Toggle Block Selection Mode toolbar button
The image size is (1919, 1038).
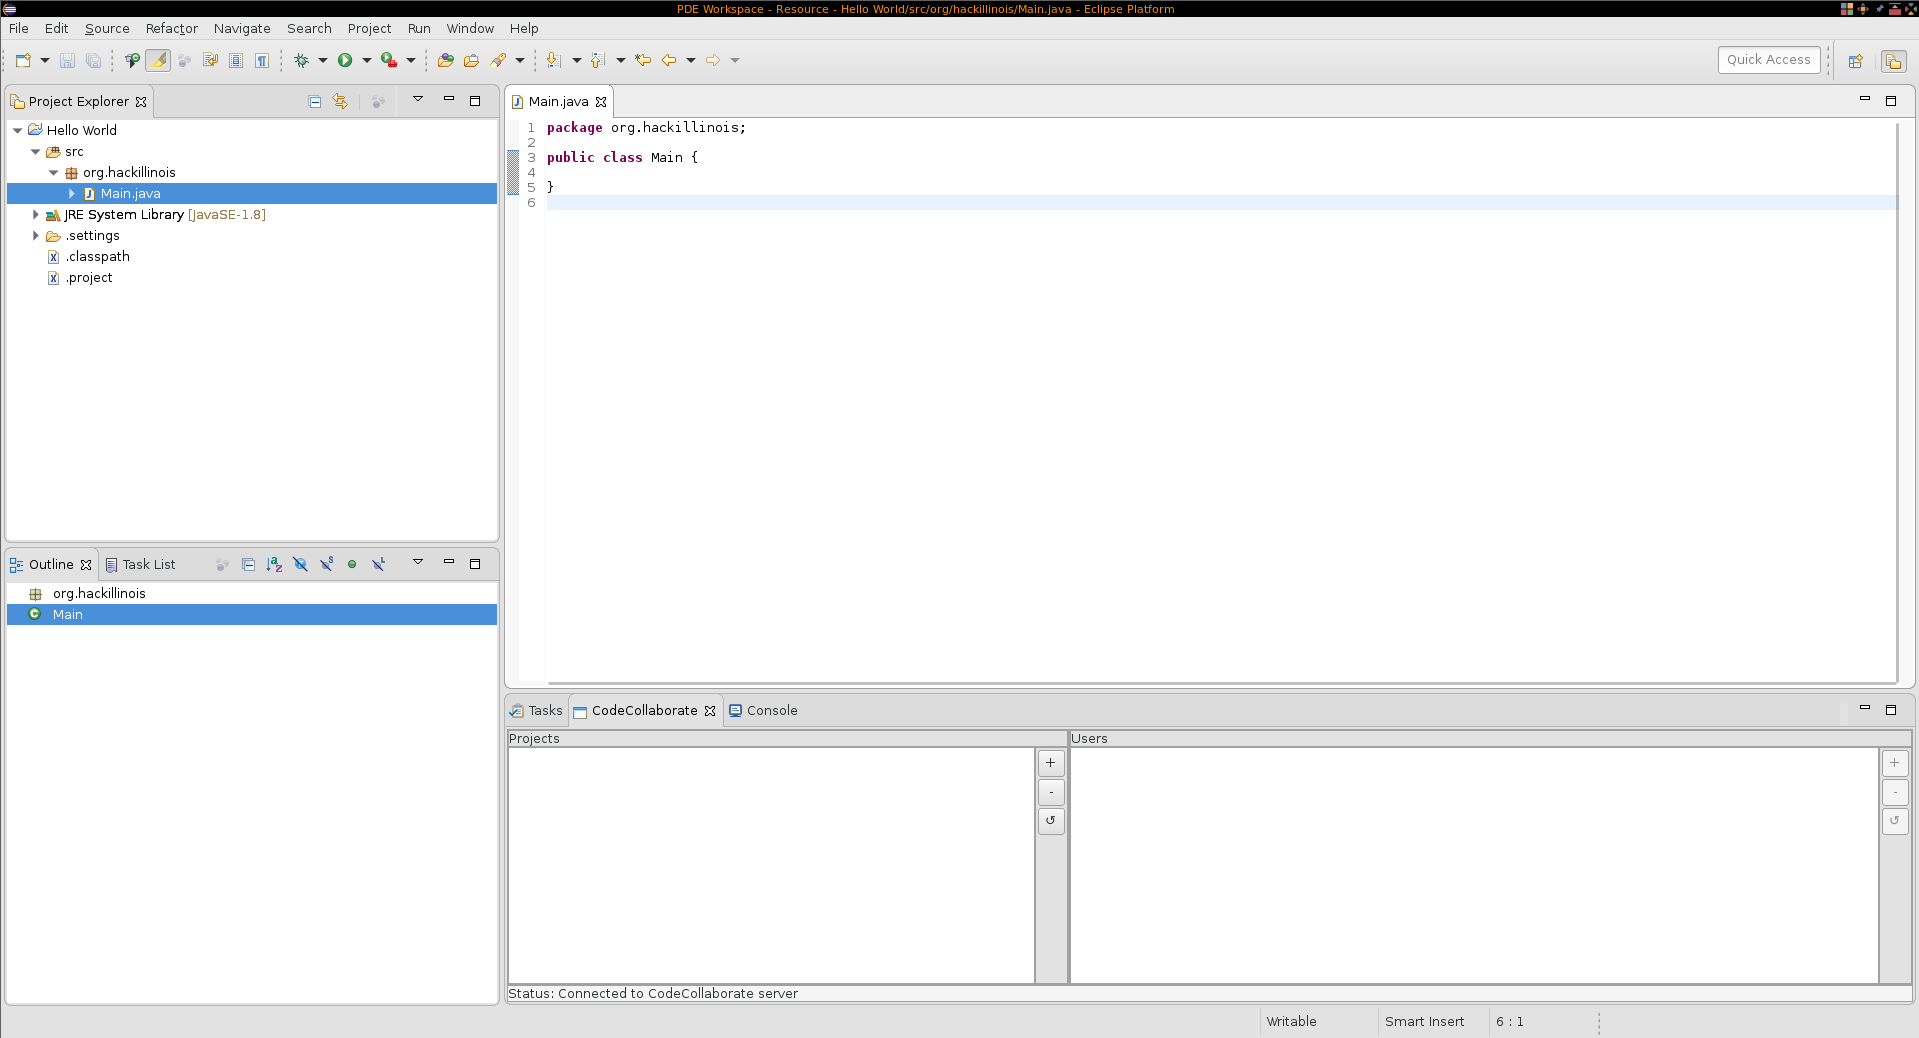236,60
